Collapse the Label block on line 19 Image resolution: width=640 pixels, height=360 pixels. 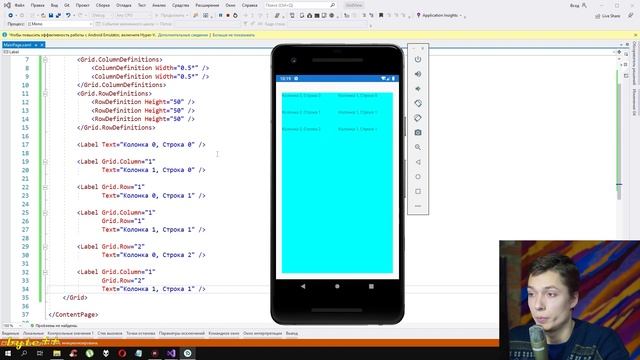pyautogui.click(x=45, y=162)
